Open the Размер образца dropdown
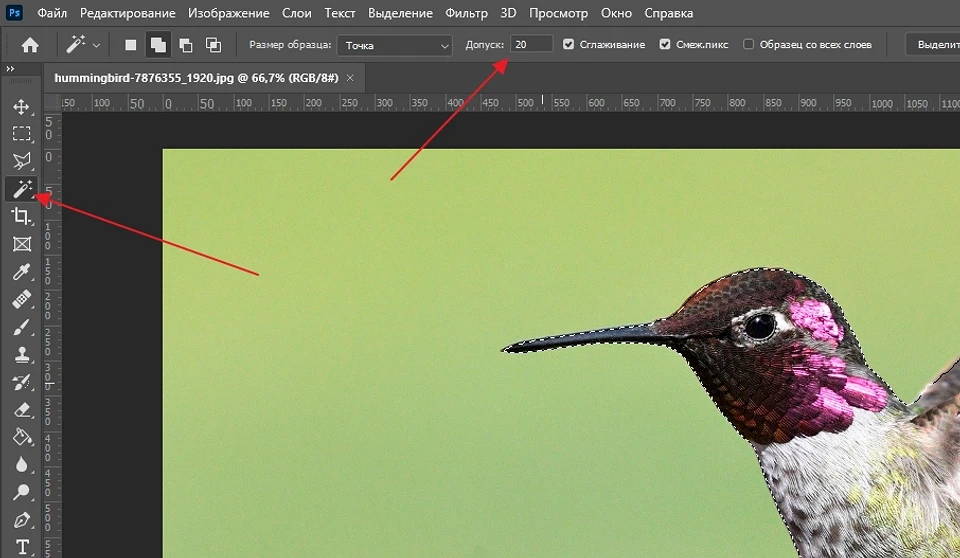This screenshot has width=960, height=558. [x=394, y=45]
